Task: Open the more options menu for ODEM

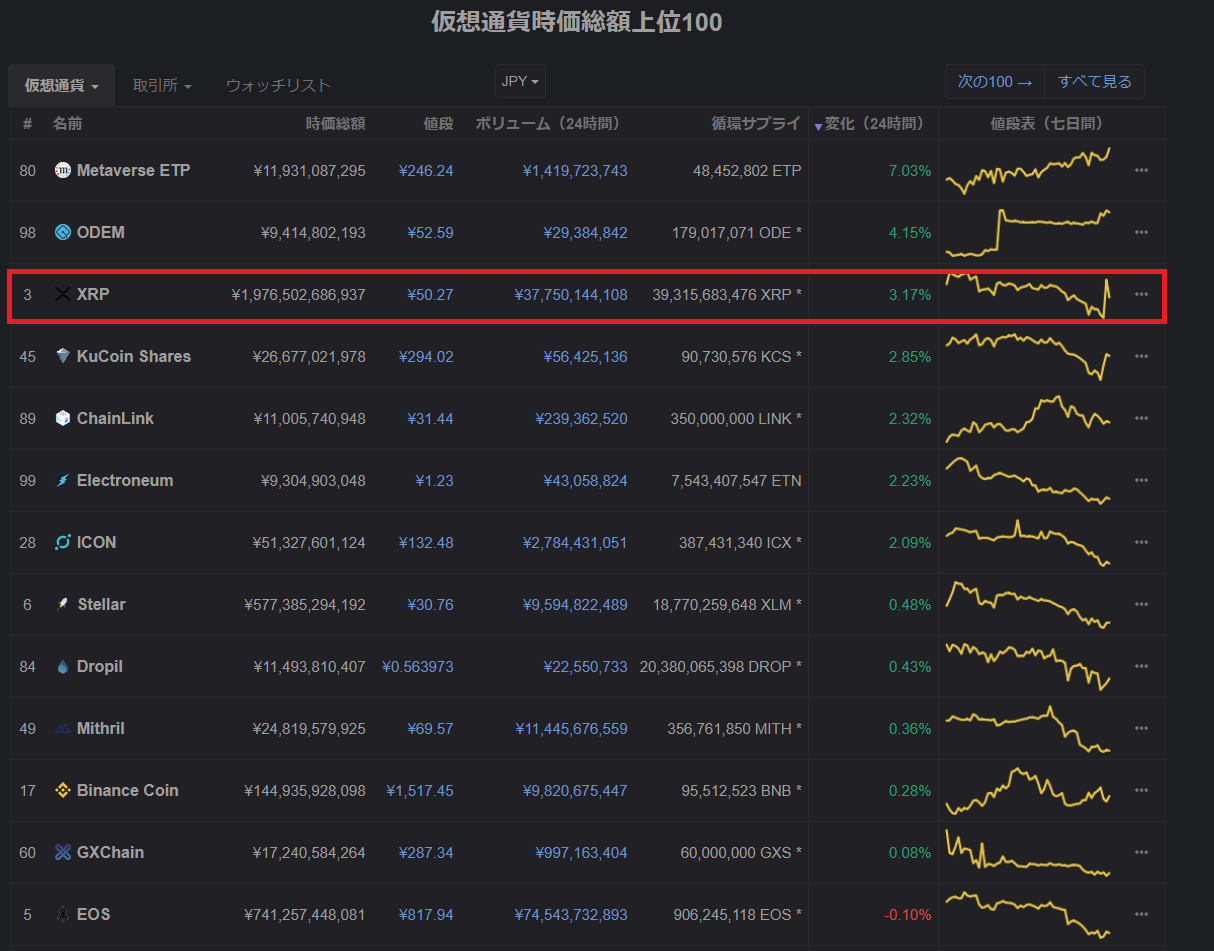Action: (x=1141, y=233)
